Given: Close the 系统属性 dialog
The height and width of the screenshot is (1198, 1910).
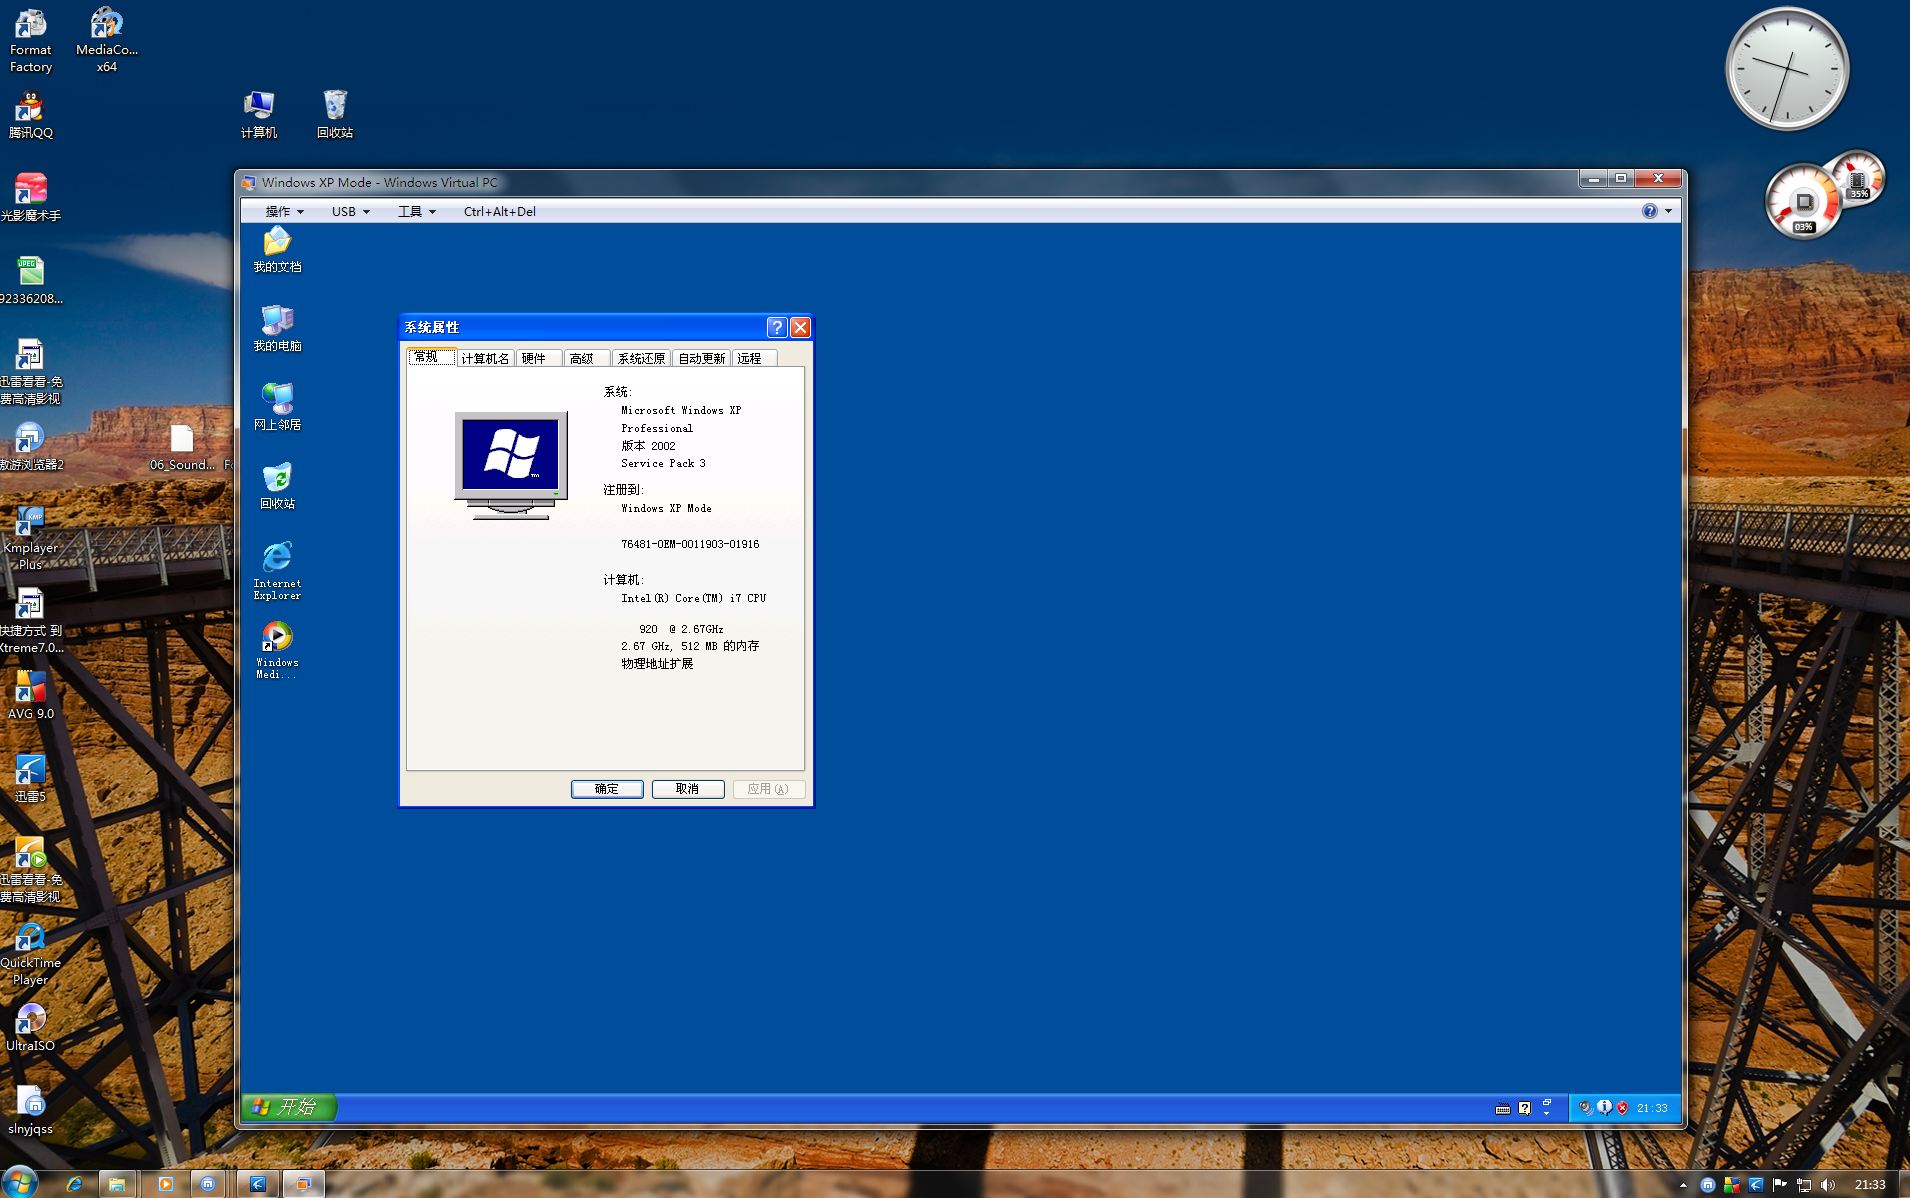Looking at the screenshot, I should 800,327.
